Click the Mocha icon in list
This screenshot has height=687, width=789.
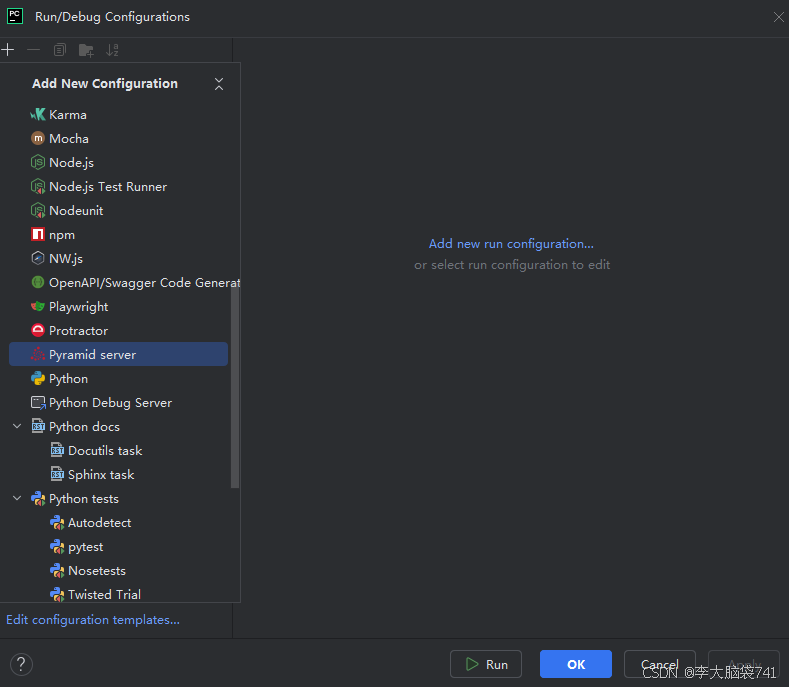[x=38, y=138]
